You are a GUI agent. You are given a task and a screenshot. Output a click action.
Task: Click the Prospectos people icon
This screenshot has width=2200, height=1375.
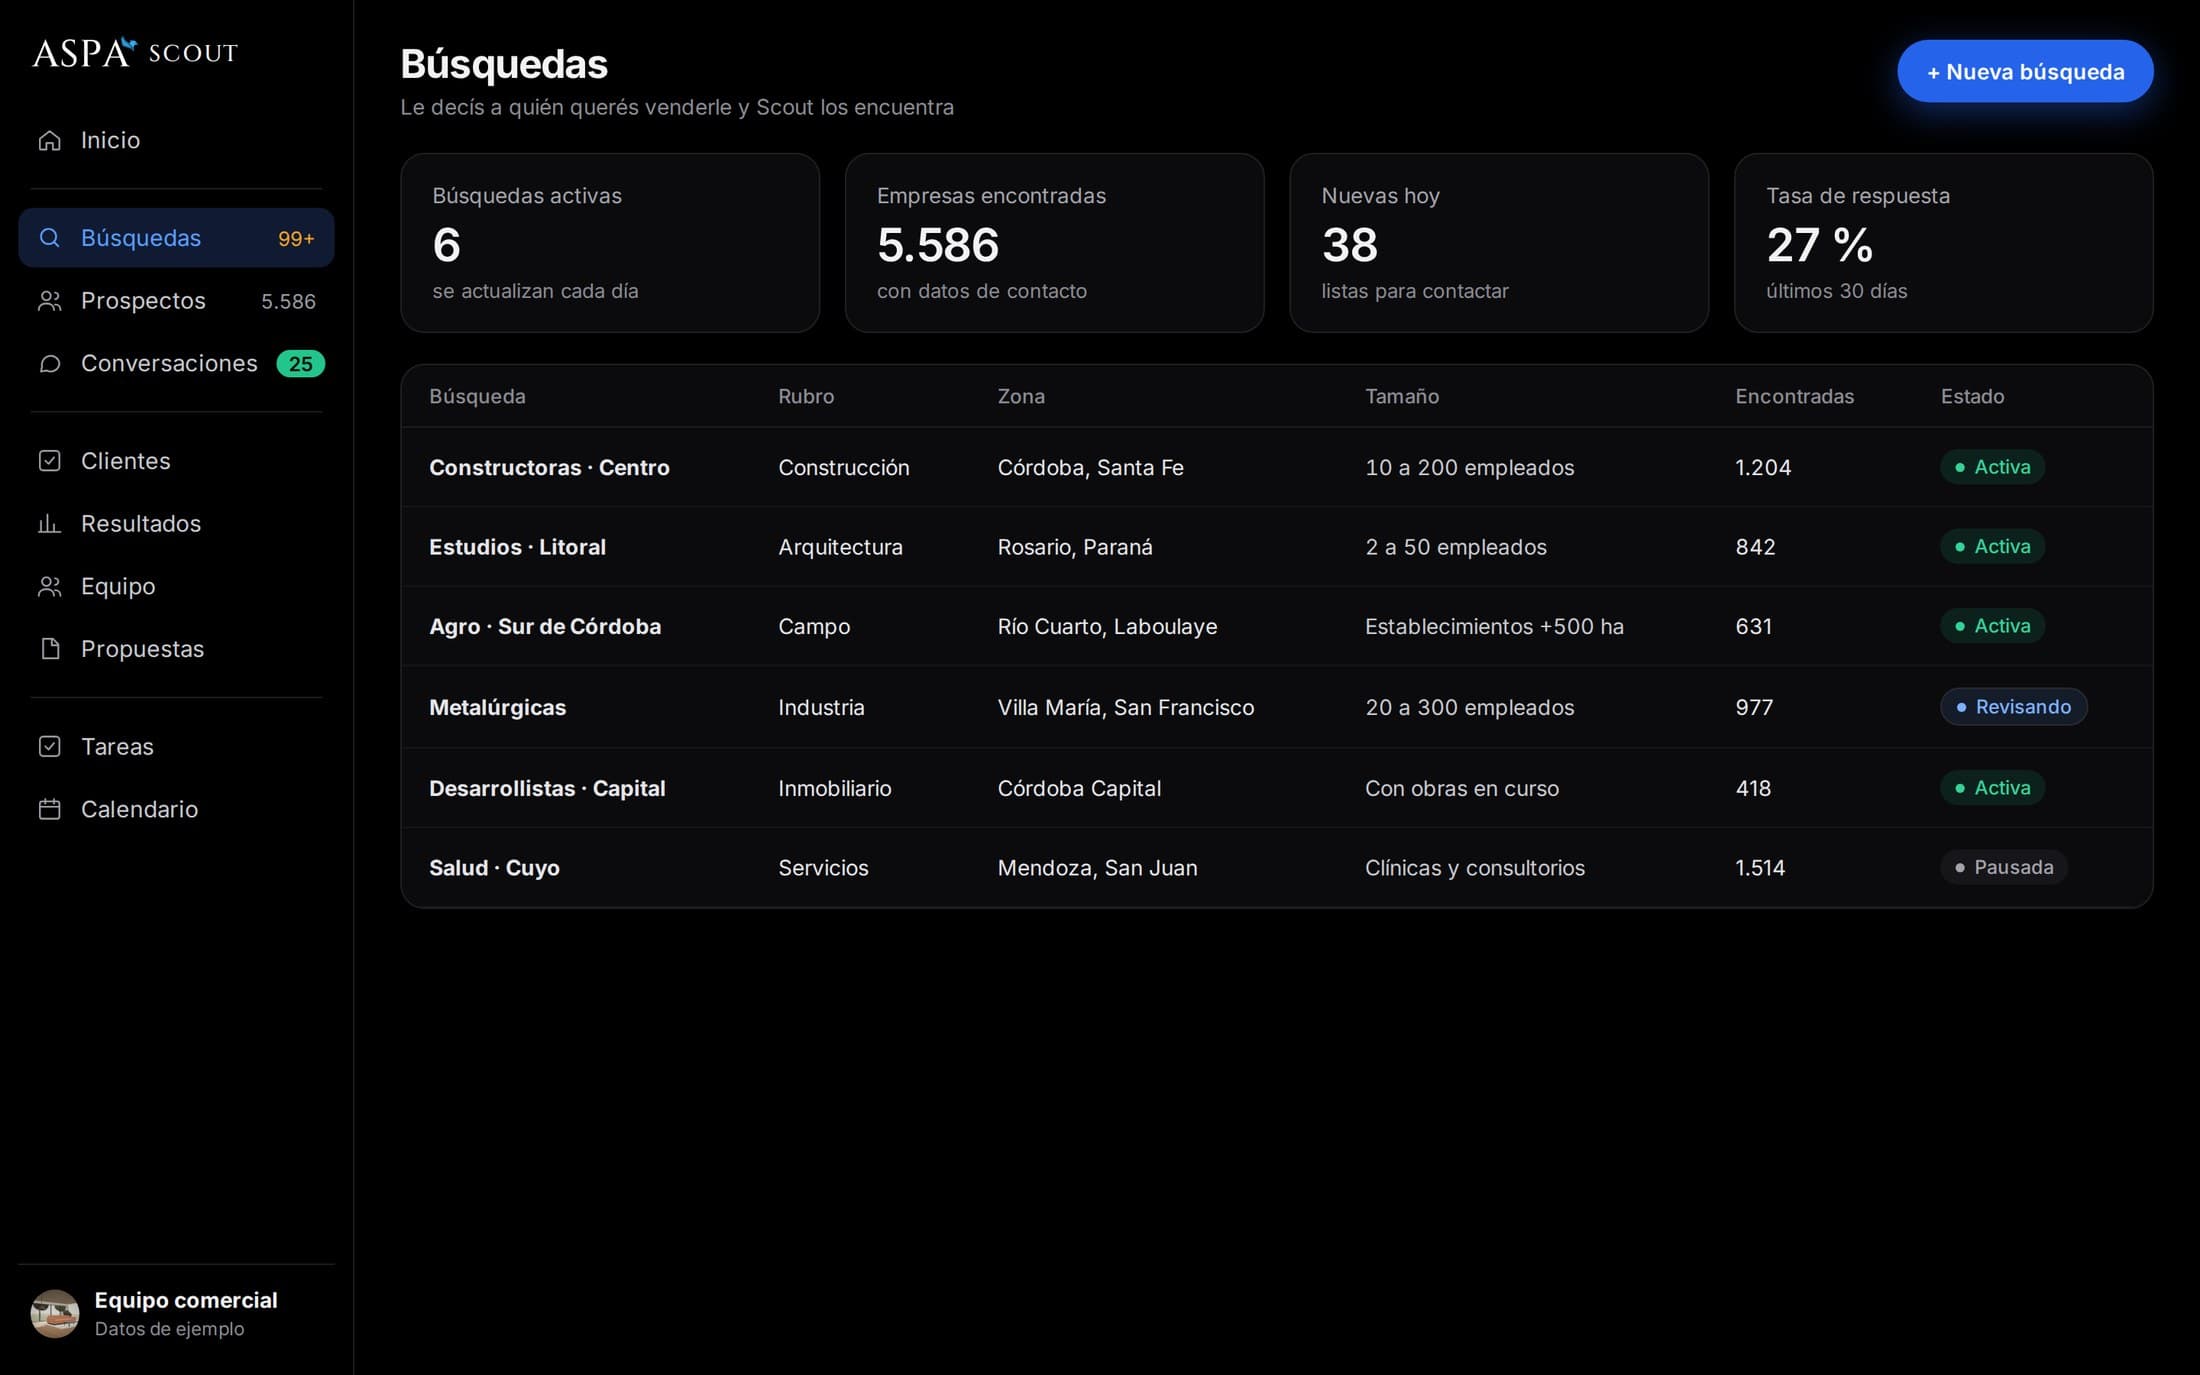click(50, 301)
